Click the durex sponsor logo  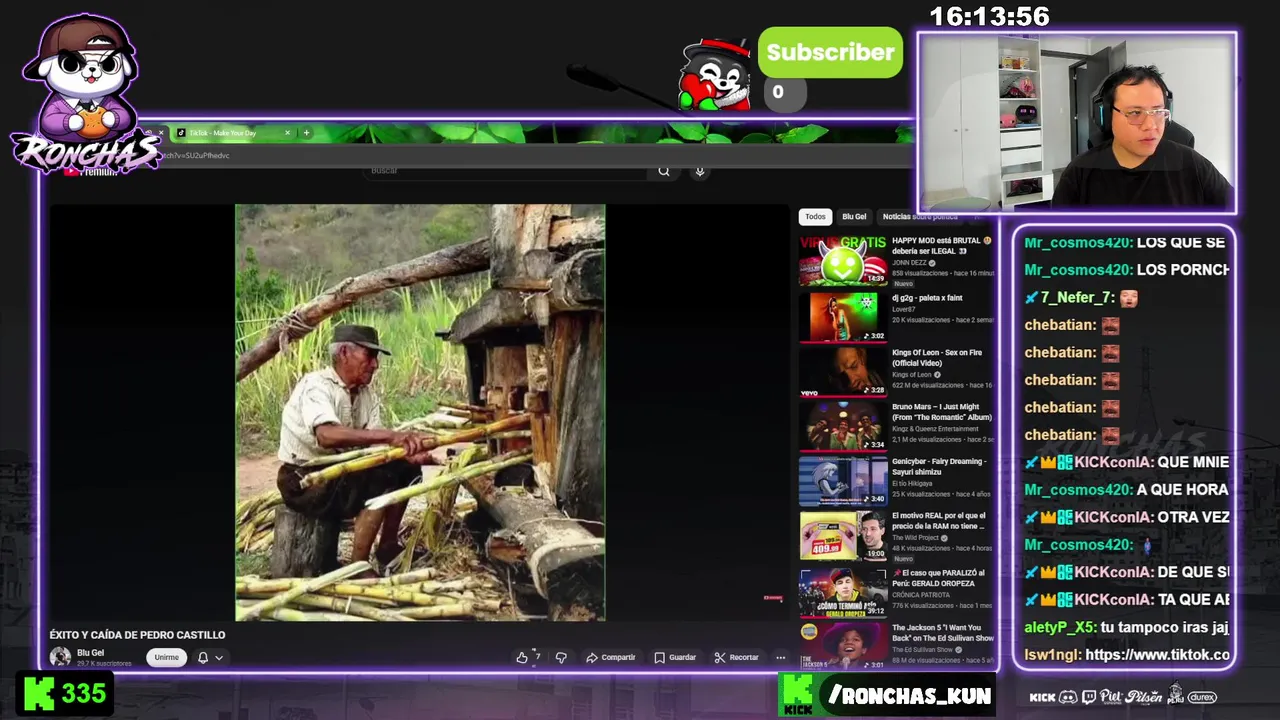1202,697
